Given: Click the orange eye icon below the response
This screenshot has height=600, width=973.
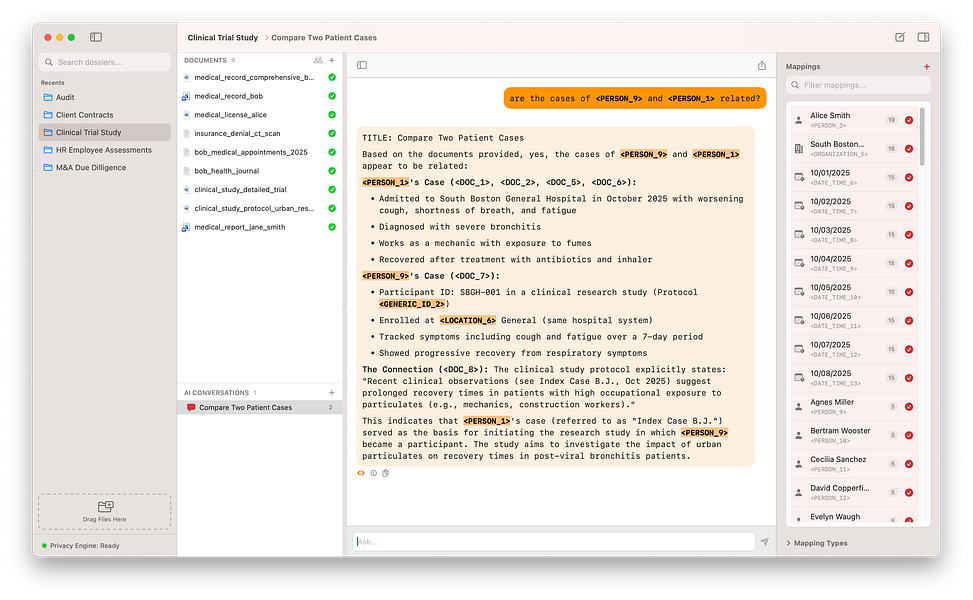Looking at the screenshot, I should (361, 473).
